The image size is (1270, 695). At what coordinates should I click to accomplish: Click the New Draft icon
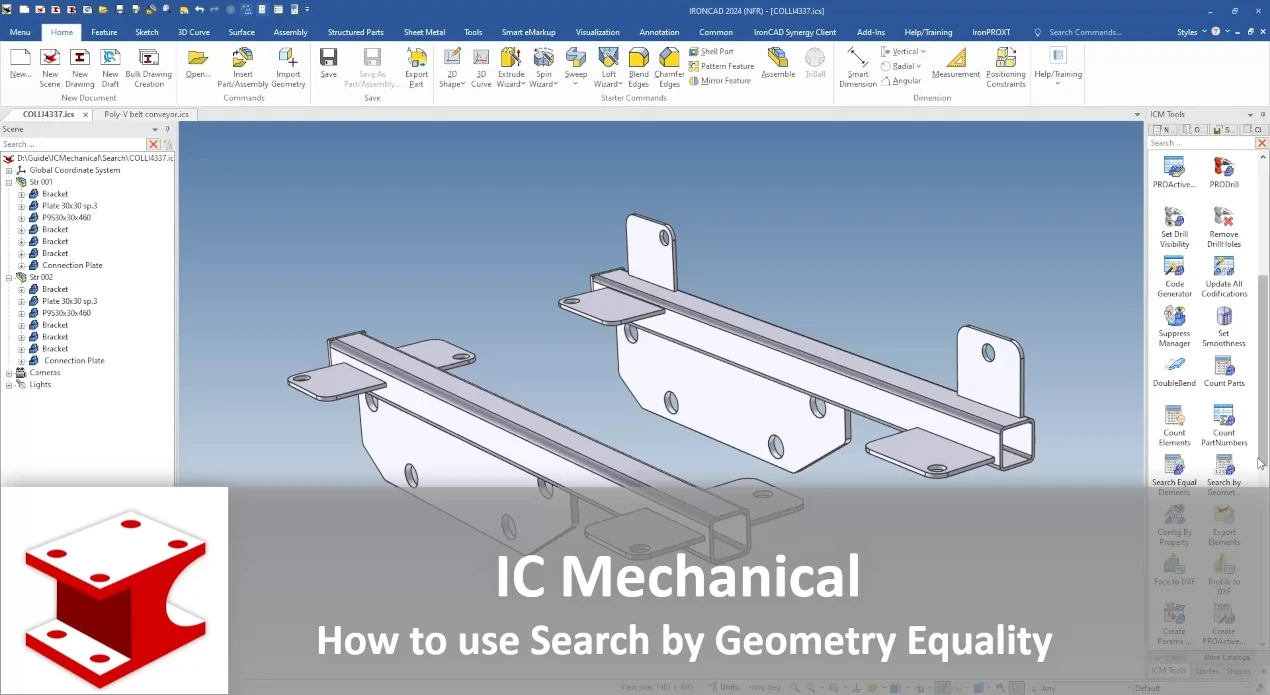point(110,57)
